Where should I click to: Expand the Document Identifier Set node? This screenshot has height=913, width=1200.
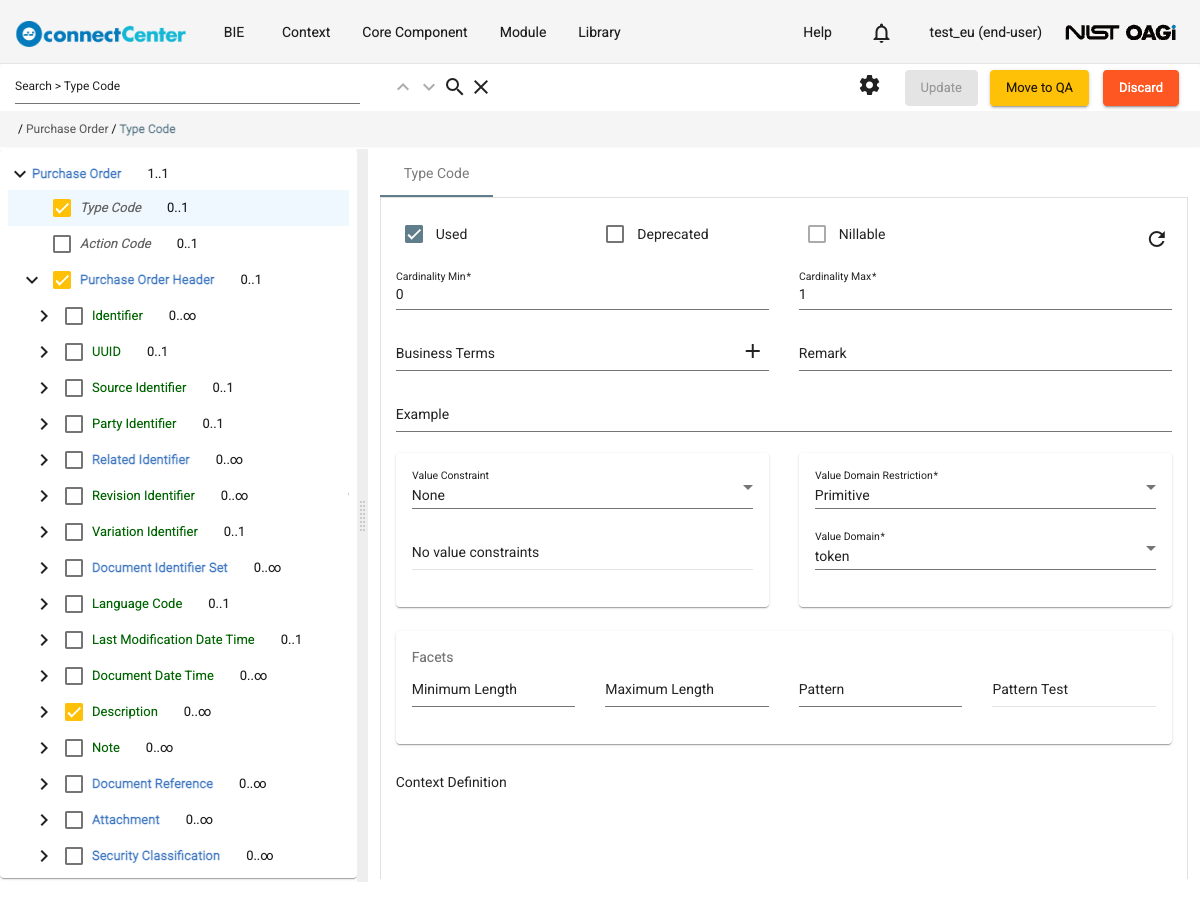point(44,568)
